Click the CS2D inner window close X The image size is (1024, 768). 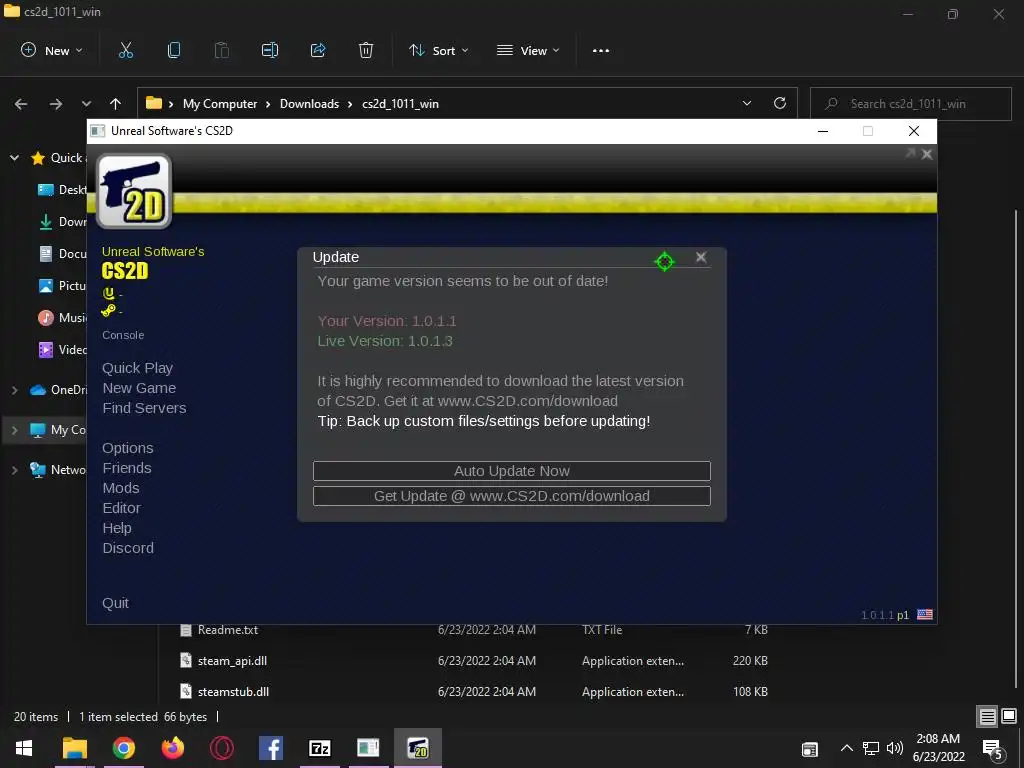927,154
